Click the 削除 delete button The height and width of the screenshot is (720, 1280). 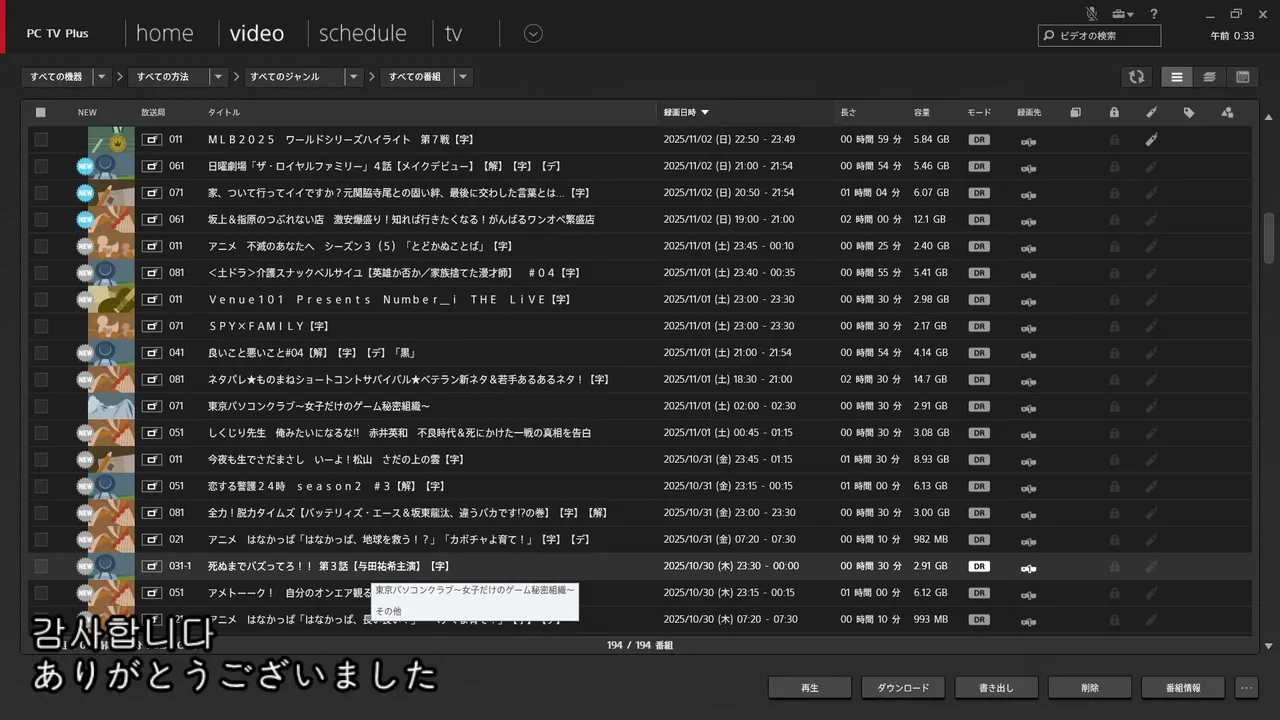point(1090,688)
